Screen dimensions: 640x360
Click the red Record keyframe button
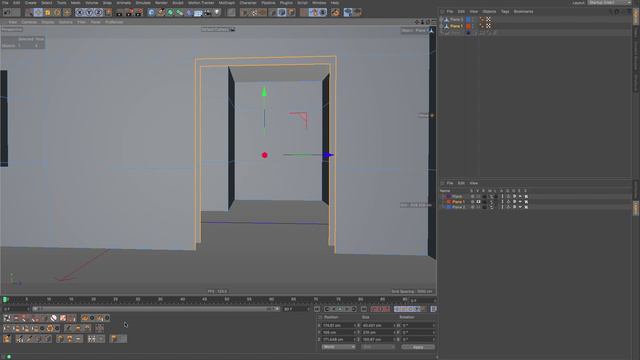click(374, 309)
